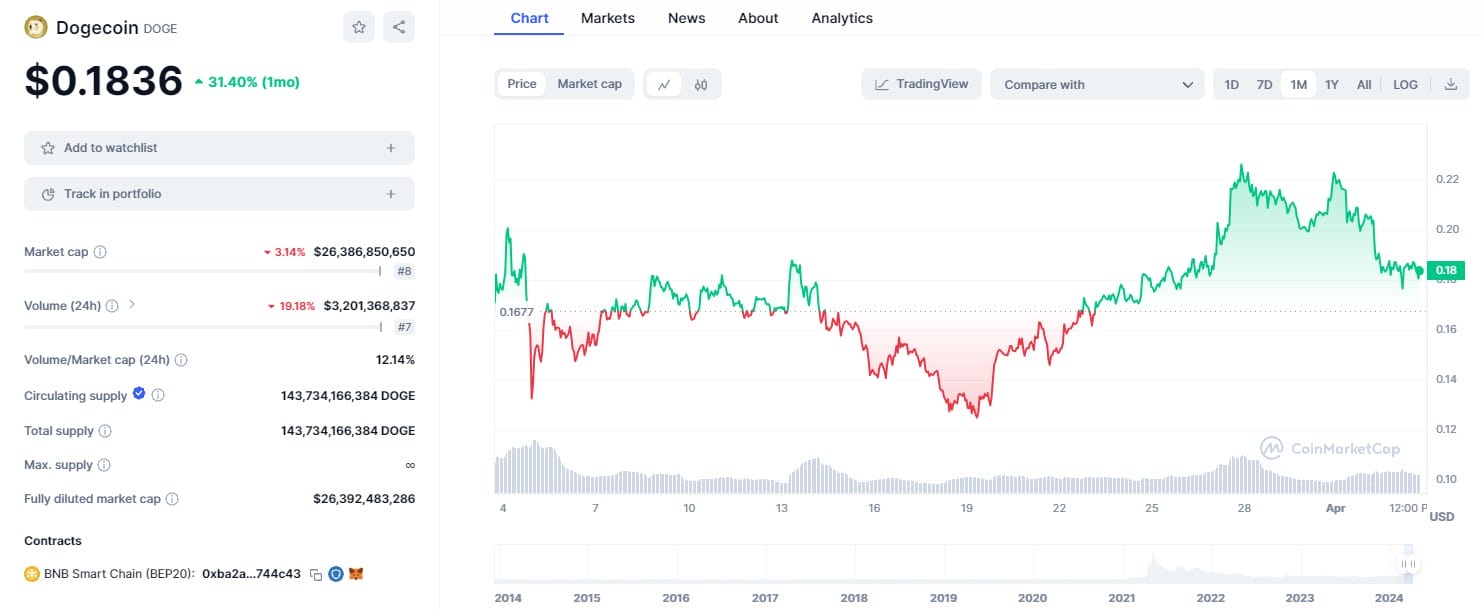Copy the BNB Smart Chain contract address
The height and width of the screenshot is (609, 1482).
316,574
